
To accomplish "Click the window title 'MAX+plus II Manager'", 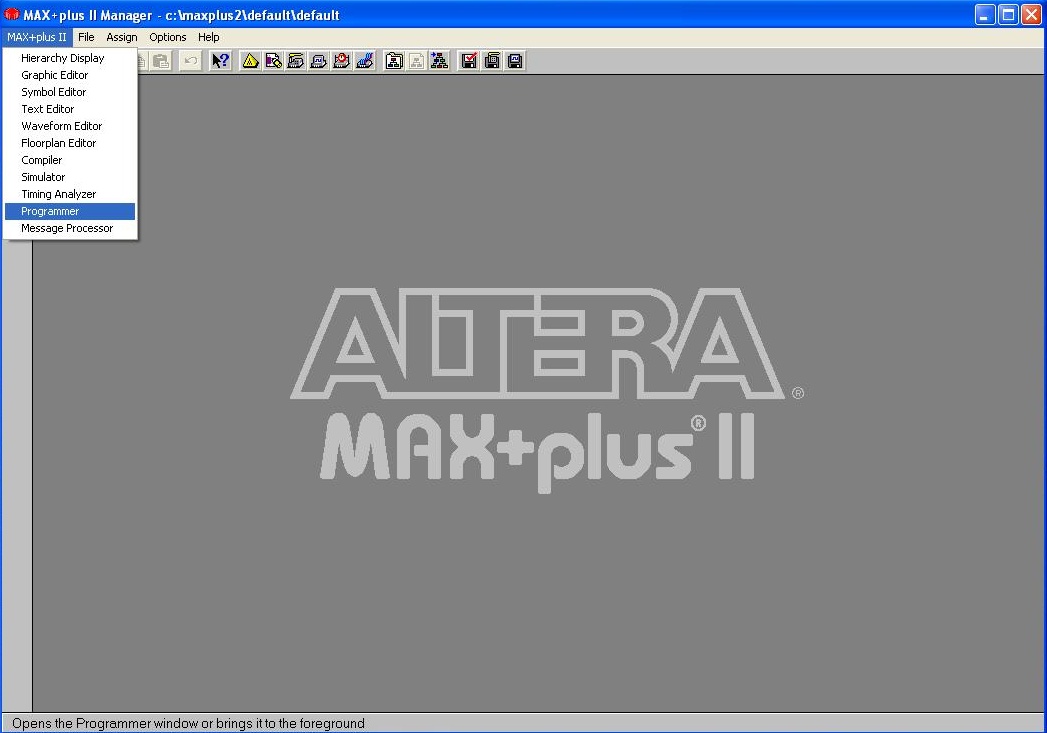I will [x=87, y=15].
